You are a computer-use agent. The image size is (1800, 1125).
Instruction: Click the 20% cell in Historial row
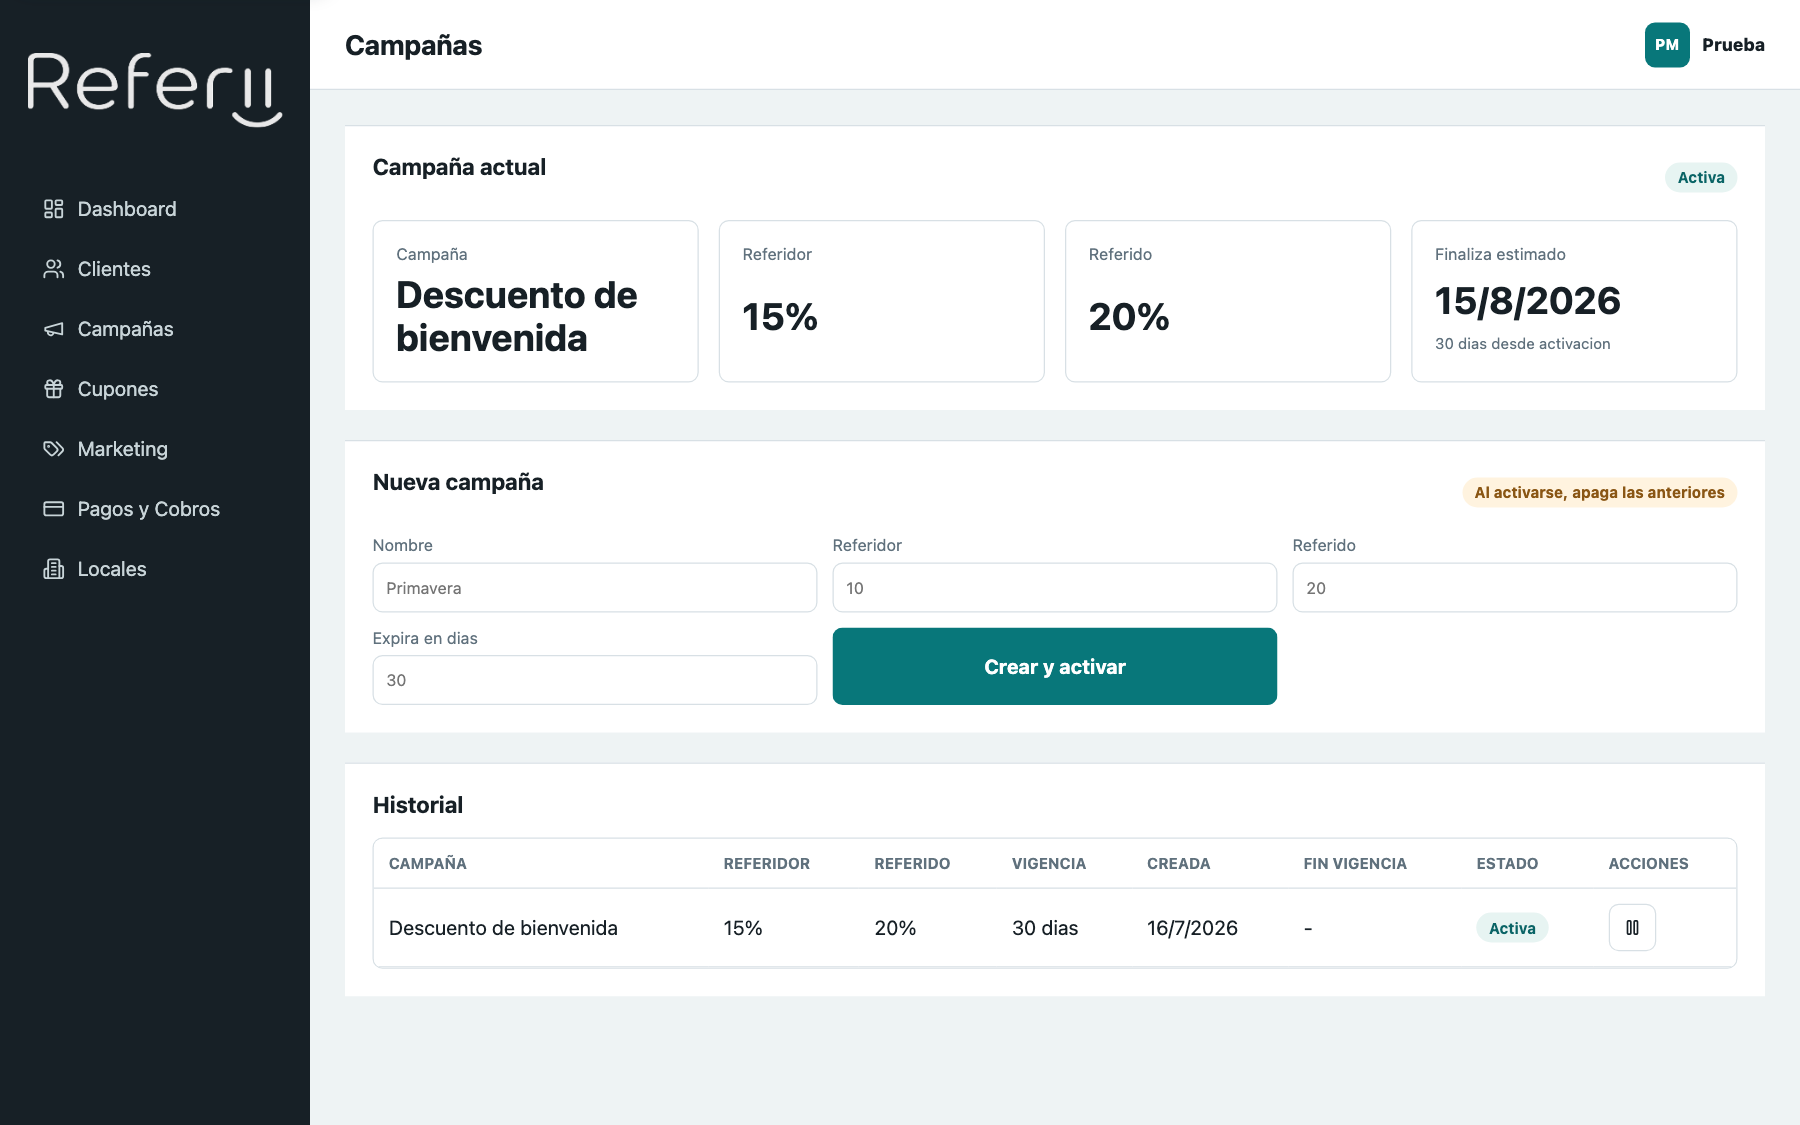pos(895,928)
